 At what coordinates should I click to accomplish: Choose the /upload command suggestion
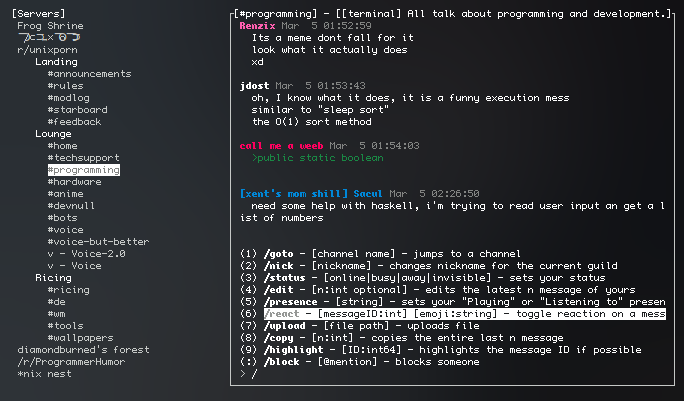pos(360,326)
